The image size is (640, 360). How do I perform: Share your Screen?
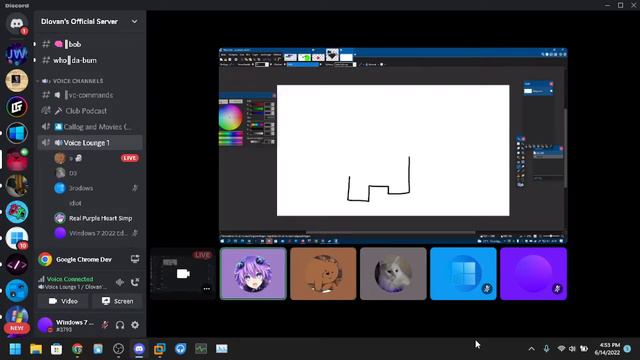pos(117,301)
